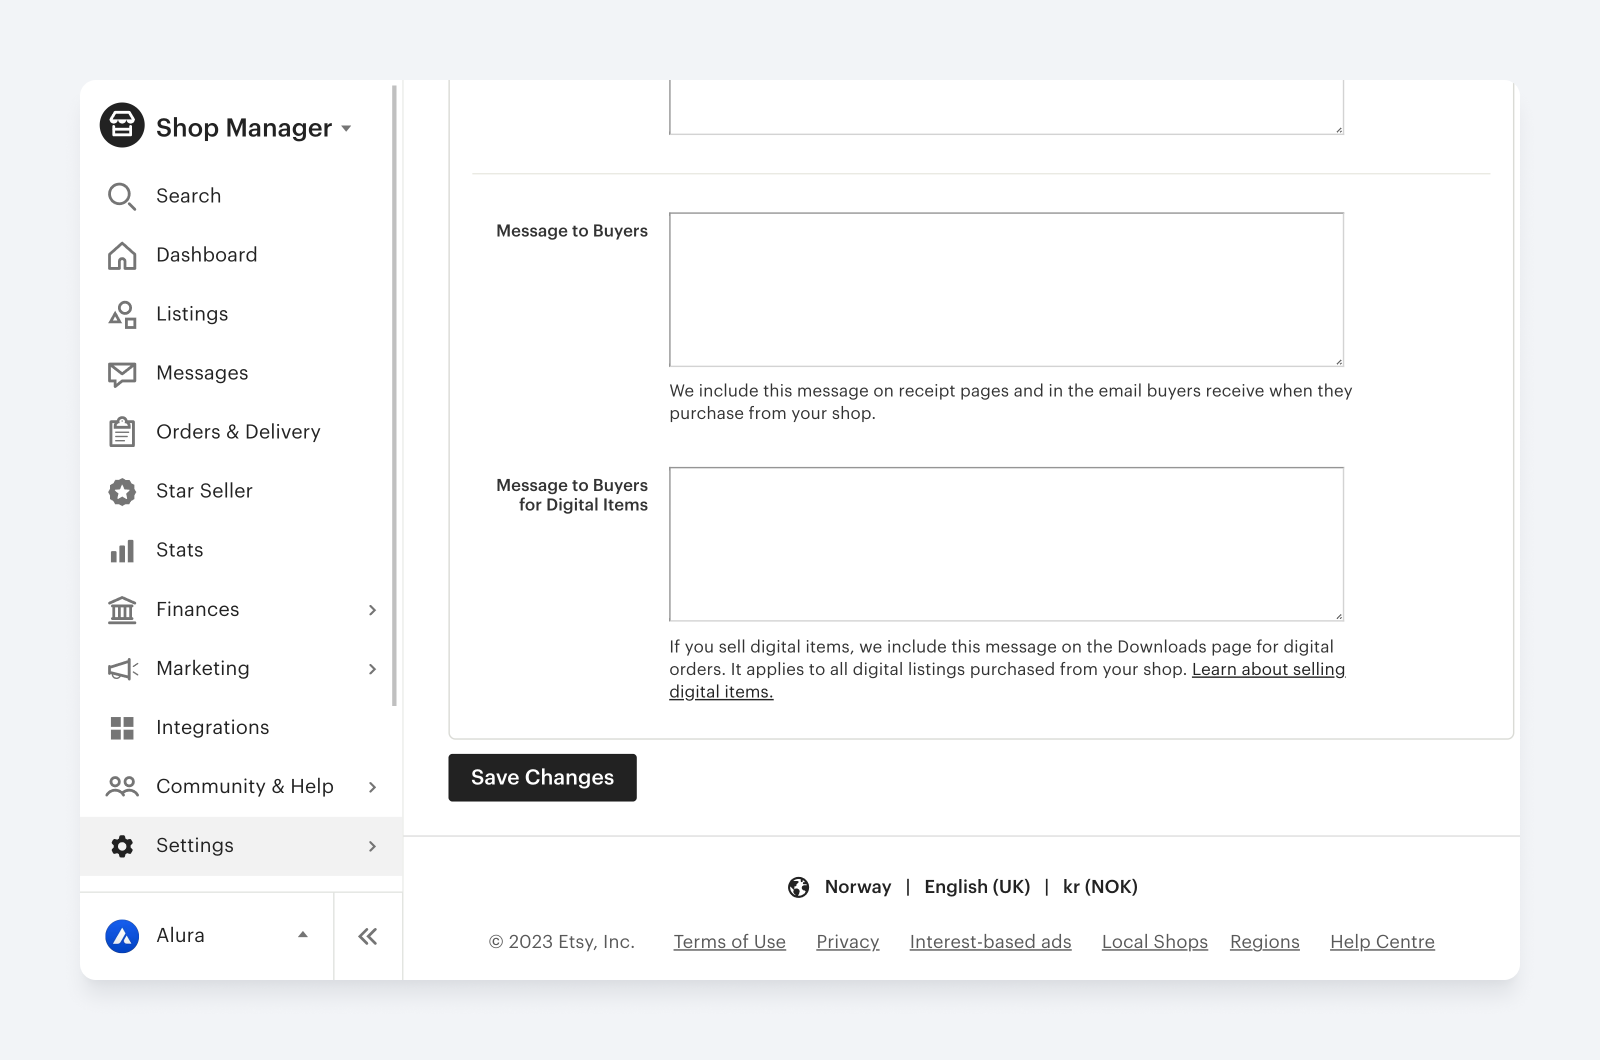The width and height of the screenshot is (1600, 1060).
Task: Expand the Marketing section chevron
Action: coord(372,669)
